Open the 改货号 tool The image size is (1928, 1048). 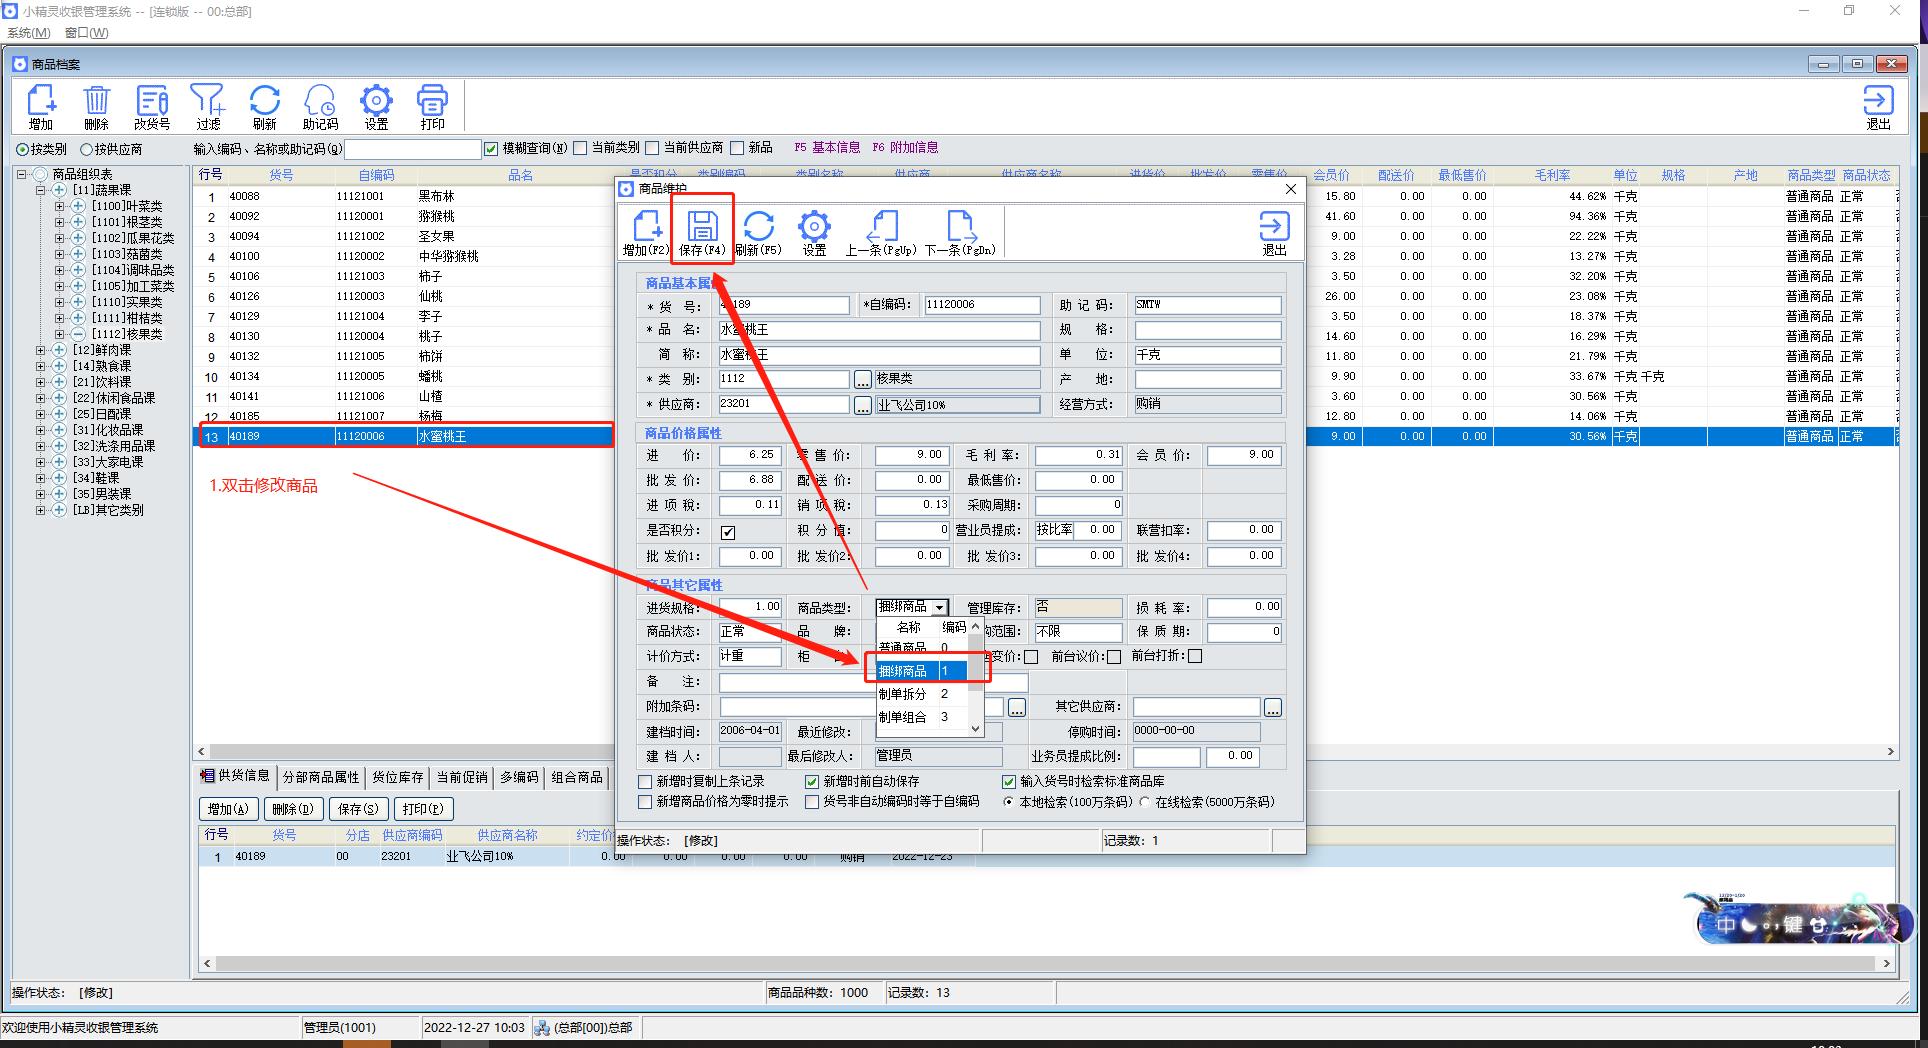(x=152, y=106)
